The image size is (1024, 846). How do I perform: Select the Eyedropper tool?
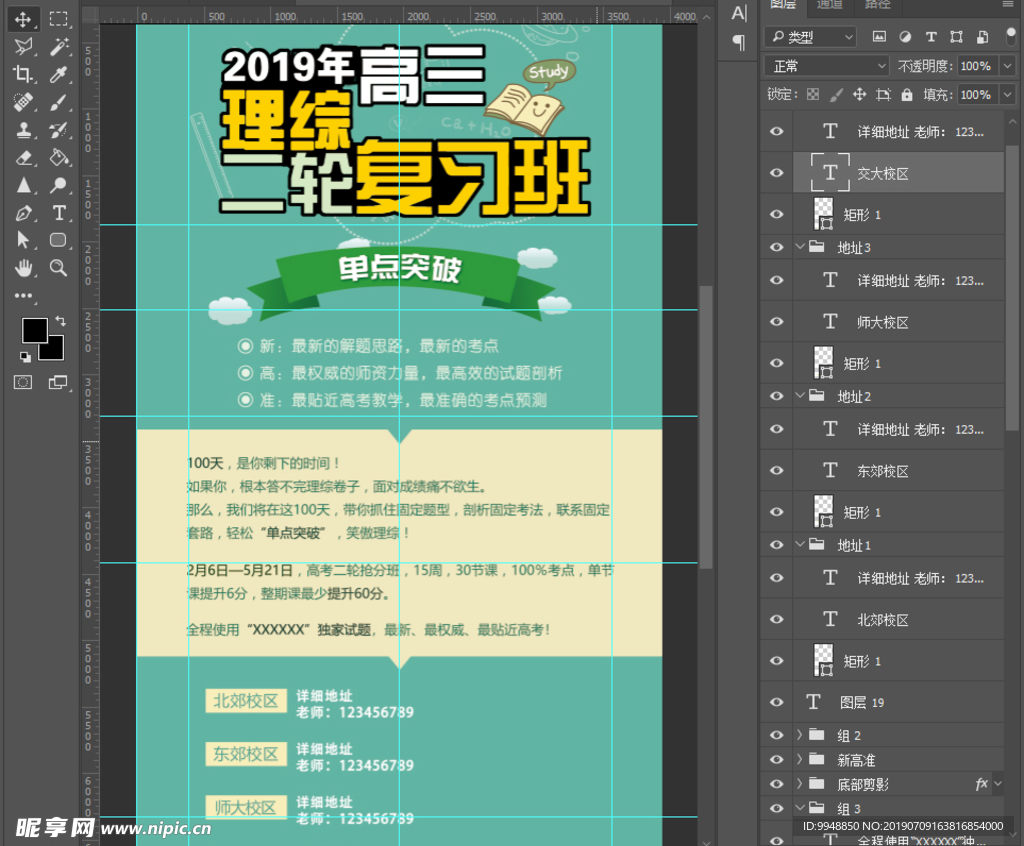click(x=59, y=74)
